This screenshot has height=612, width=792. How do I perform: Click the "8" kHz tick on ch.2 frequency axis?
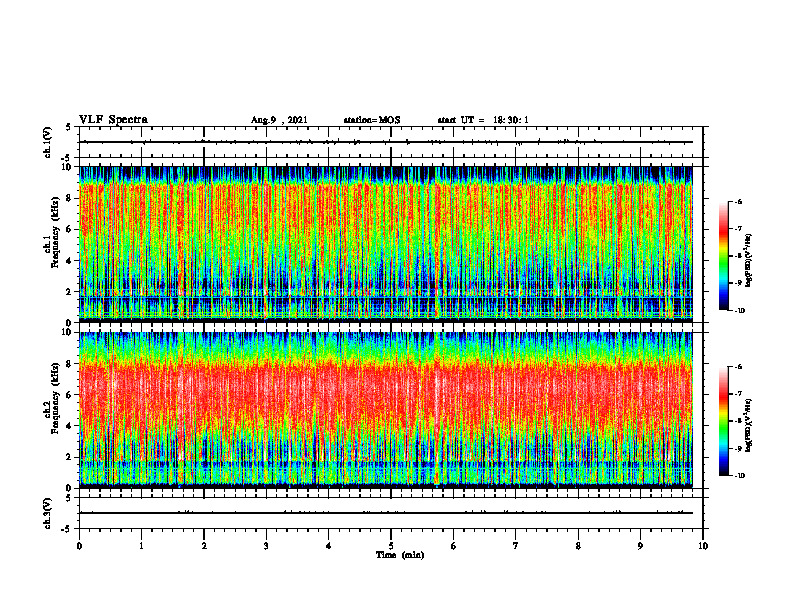(69, 364)
